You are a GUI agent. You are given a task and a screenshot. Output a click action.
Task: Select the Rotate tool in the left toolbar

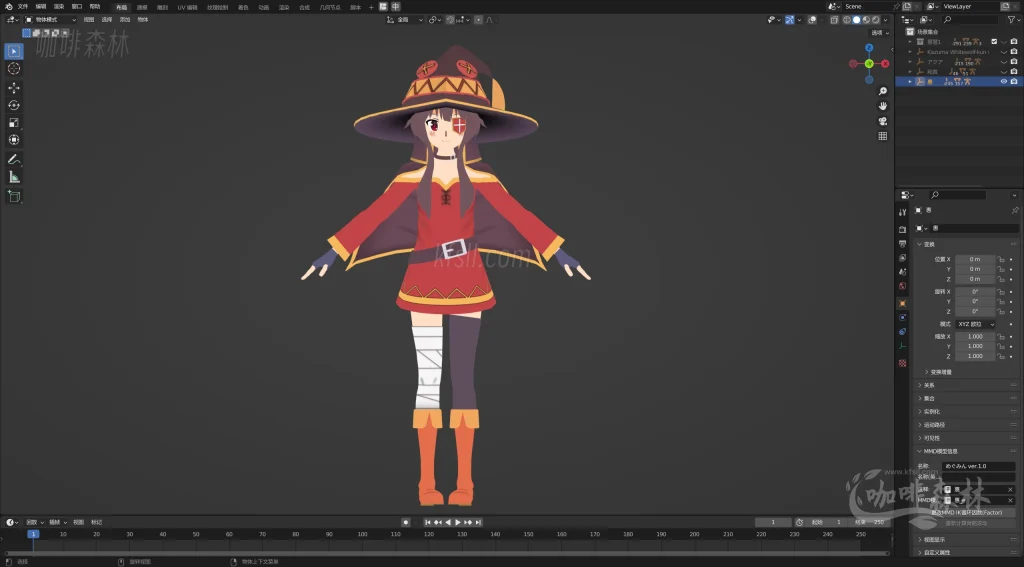14,105
